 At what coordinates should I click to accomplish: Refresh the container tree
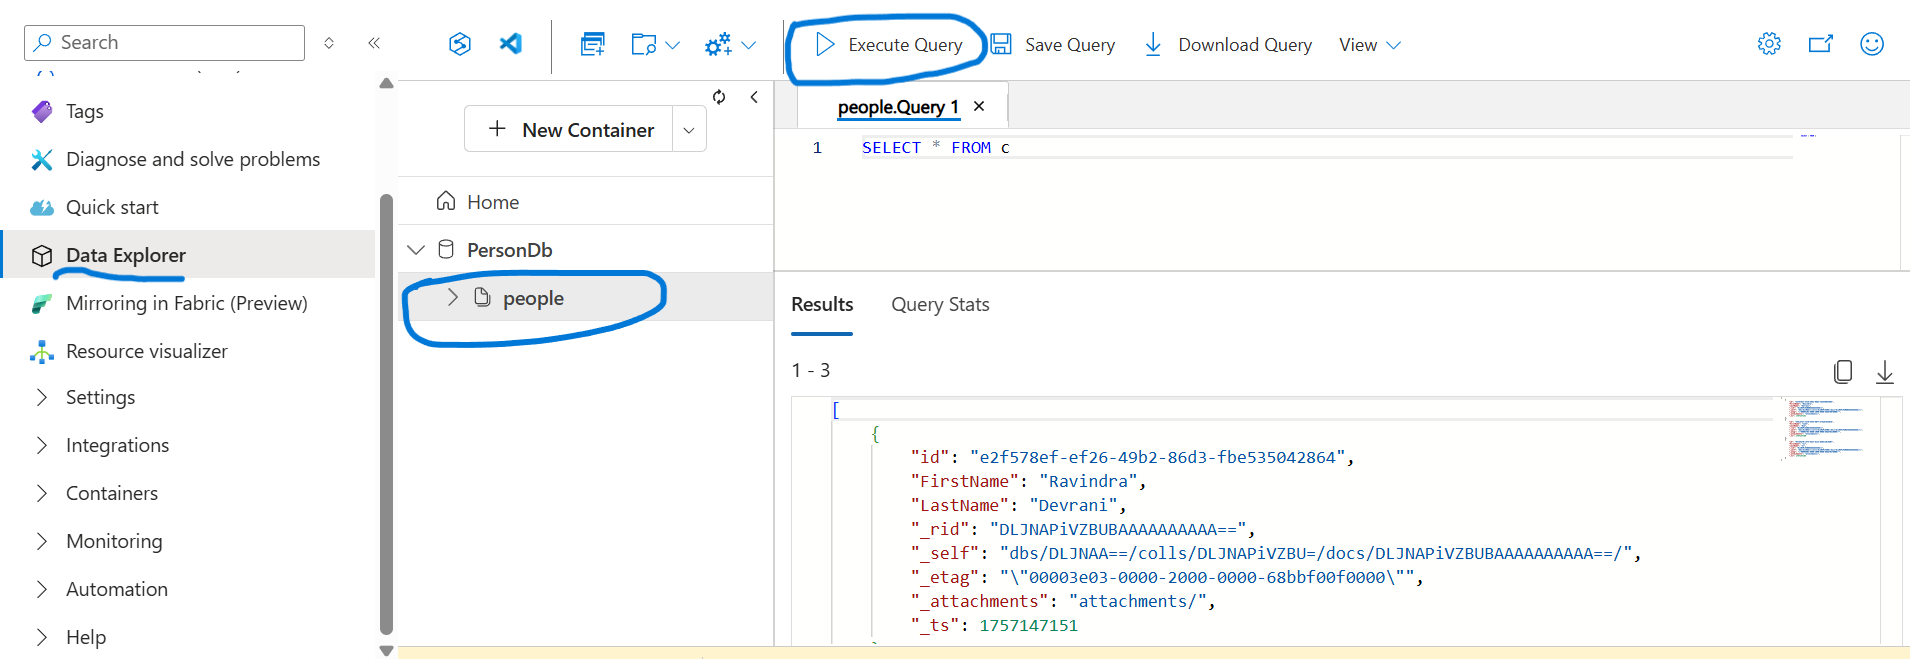click(x=719, y=97)
